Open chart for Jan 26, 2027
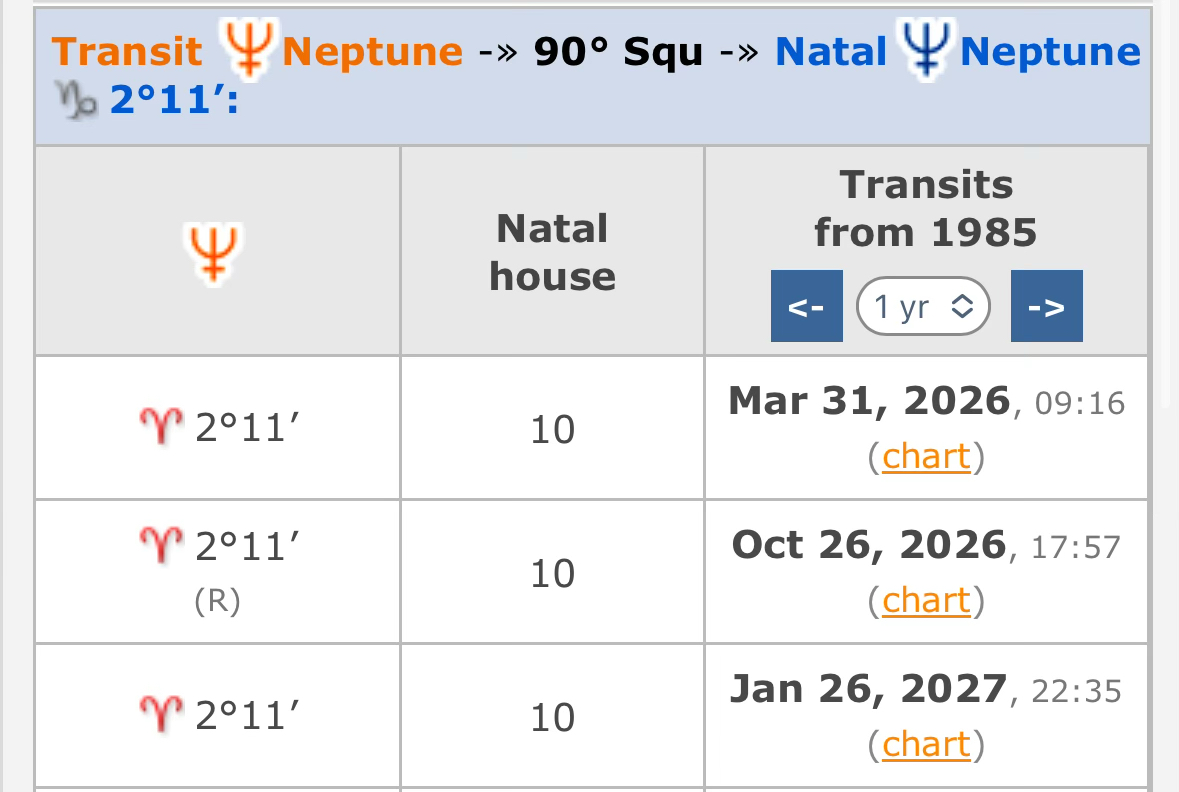 [926, 745]
